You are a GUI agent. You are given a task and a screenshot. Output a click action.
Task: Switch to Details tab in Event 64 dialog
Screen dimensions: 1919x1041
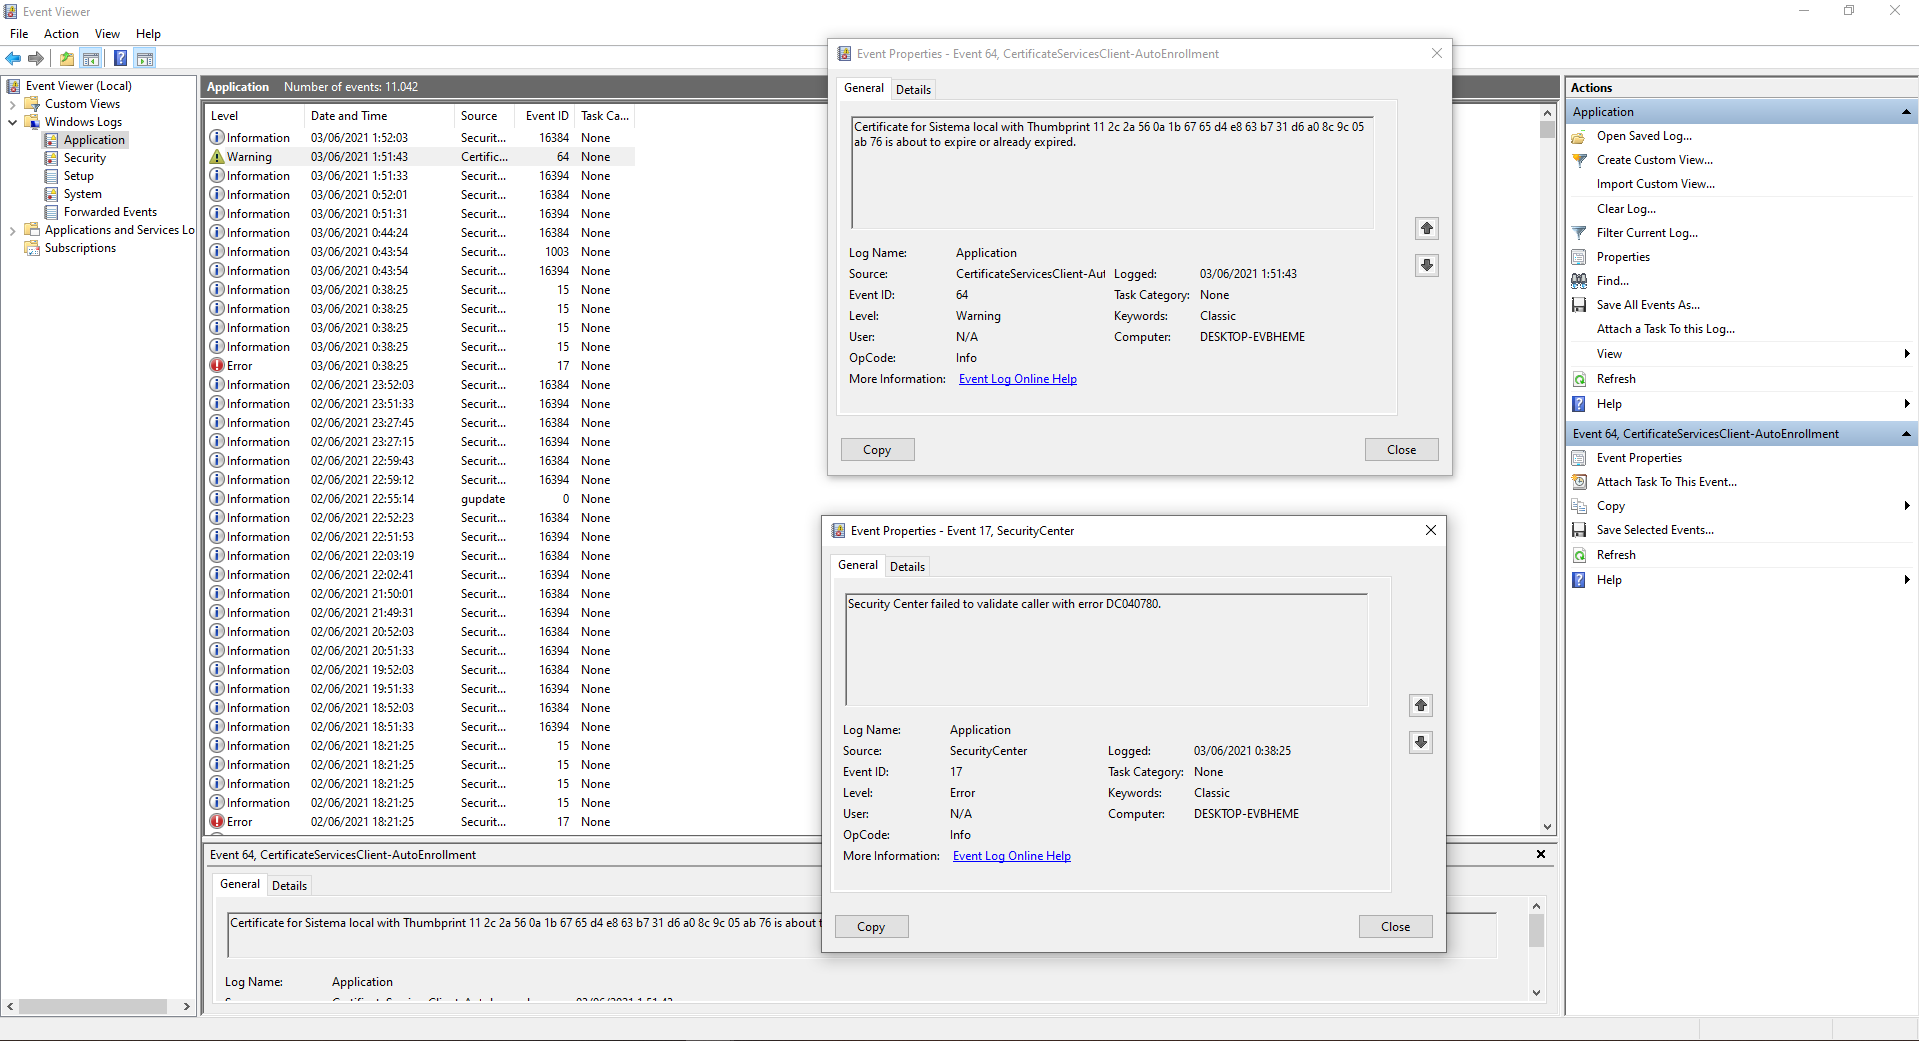tap(913, 90)
